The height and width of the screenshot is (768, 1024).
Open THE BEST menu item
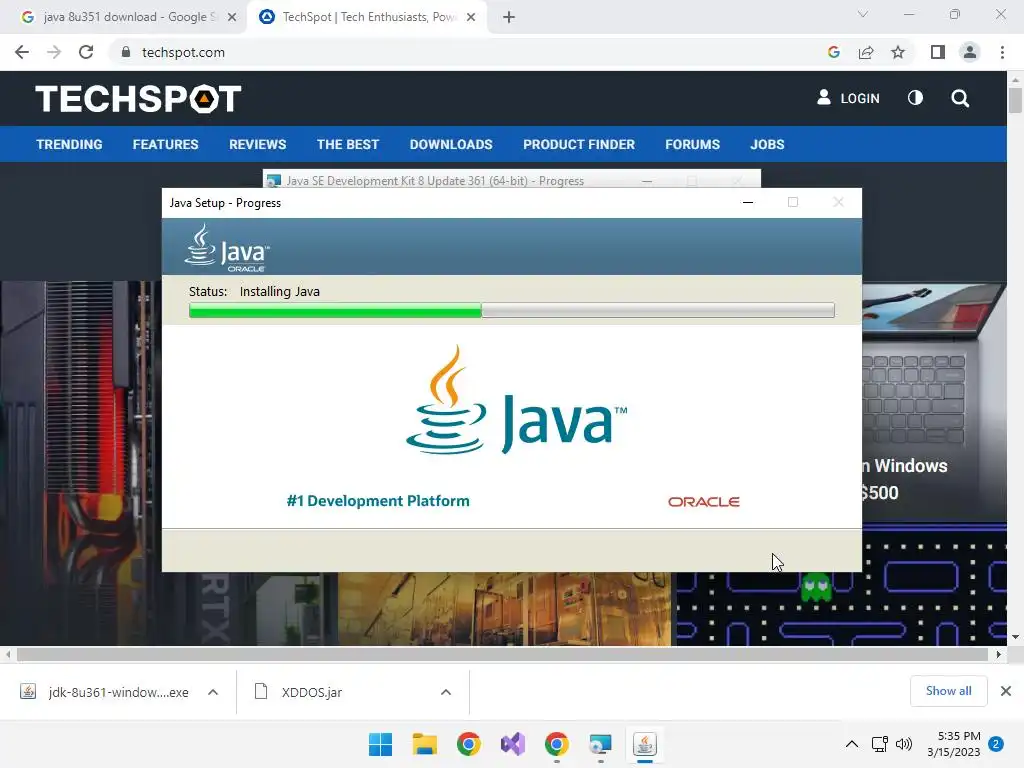pos(347,144)
